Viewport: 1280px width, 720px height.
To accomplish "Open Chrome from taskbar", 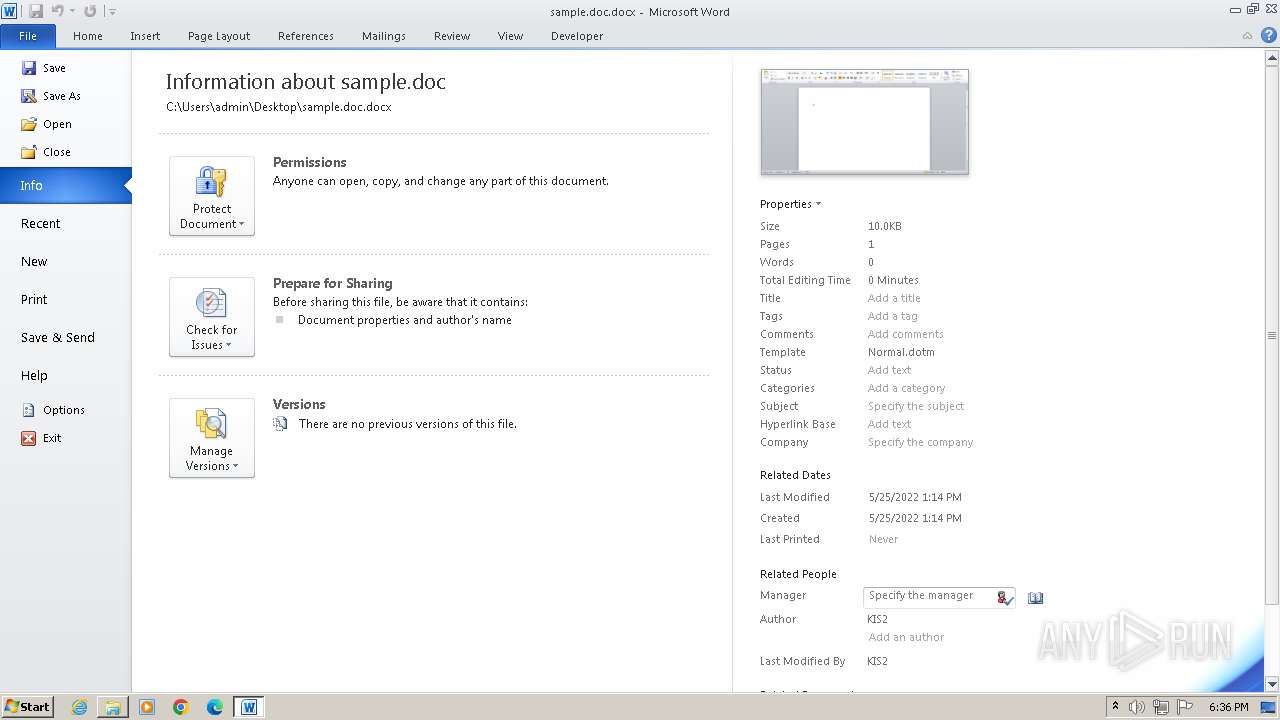I will 181,707.
